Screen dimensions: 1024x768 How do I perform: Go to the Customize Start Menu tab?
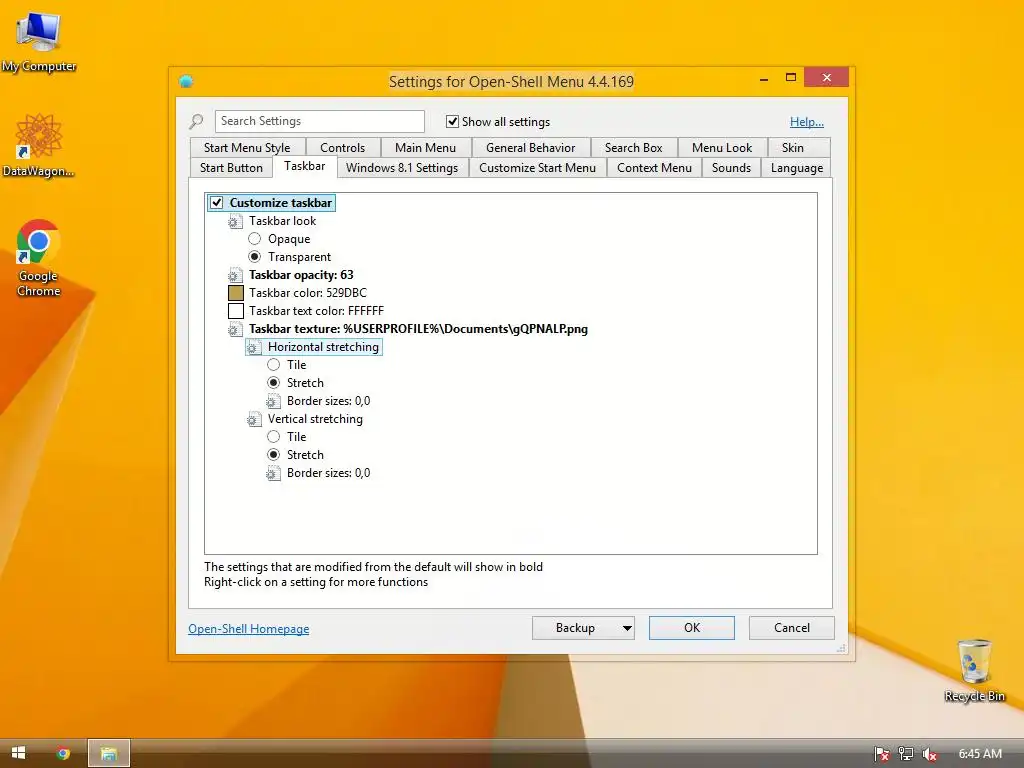537,168
